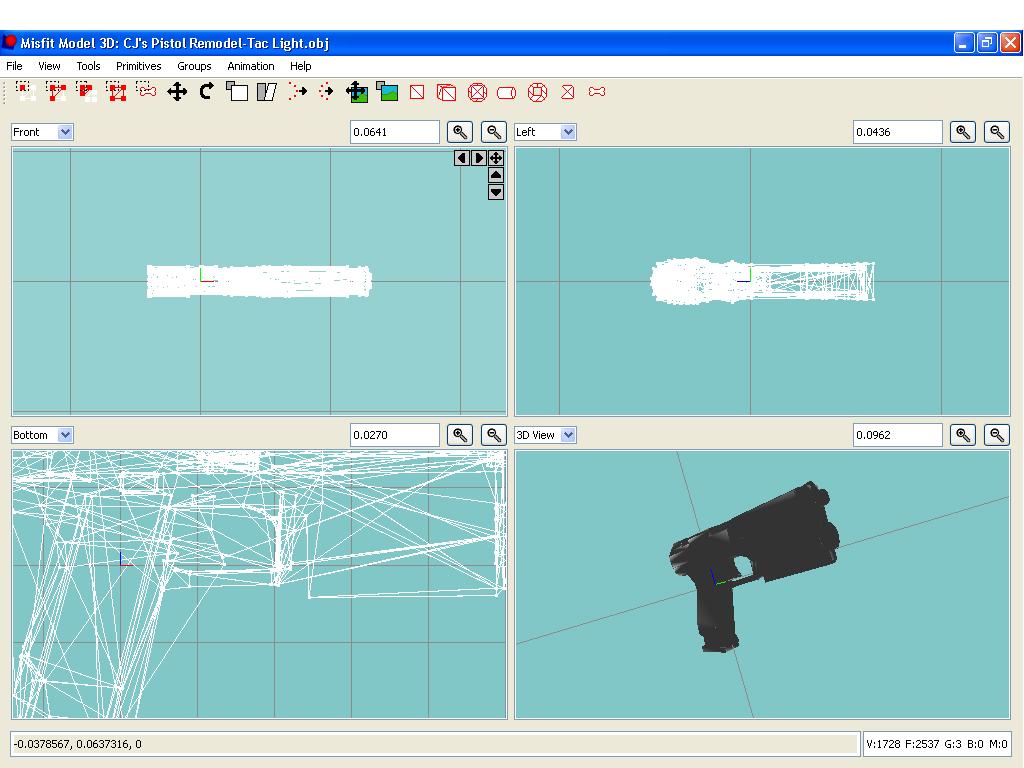Select the Drag Vertex tool
Screen dimensions: 1024x768
tap(326, 92)
